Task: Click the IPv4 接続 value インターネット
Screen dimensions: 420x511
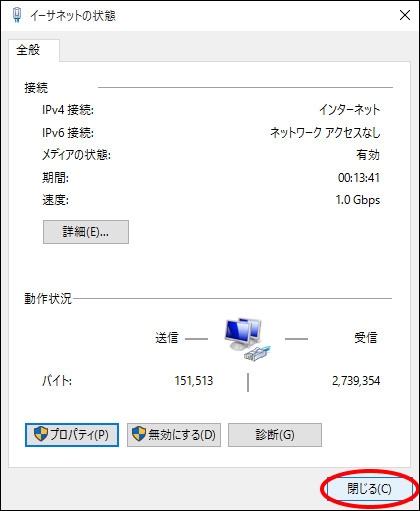Action: tap(350, 109)
